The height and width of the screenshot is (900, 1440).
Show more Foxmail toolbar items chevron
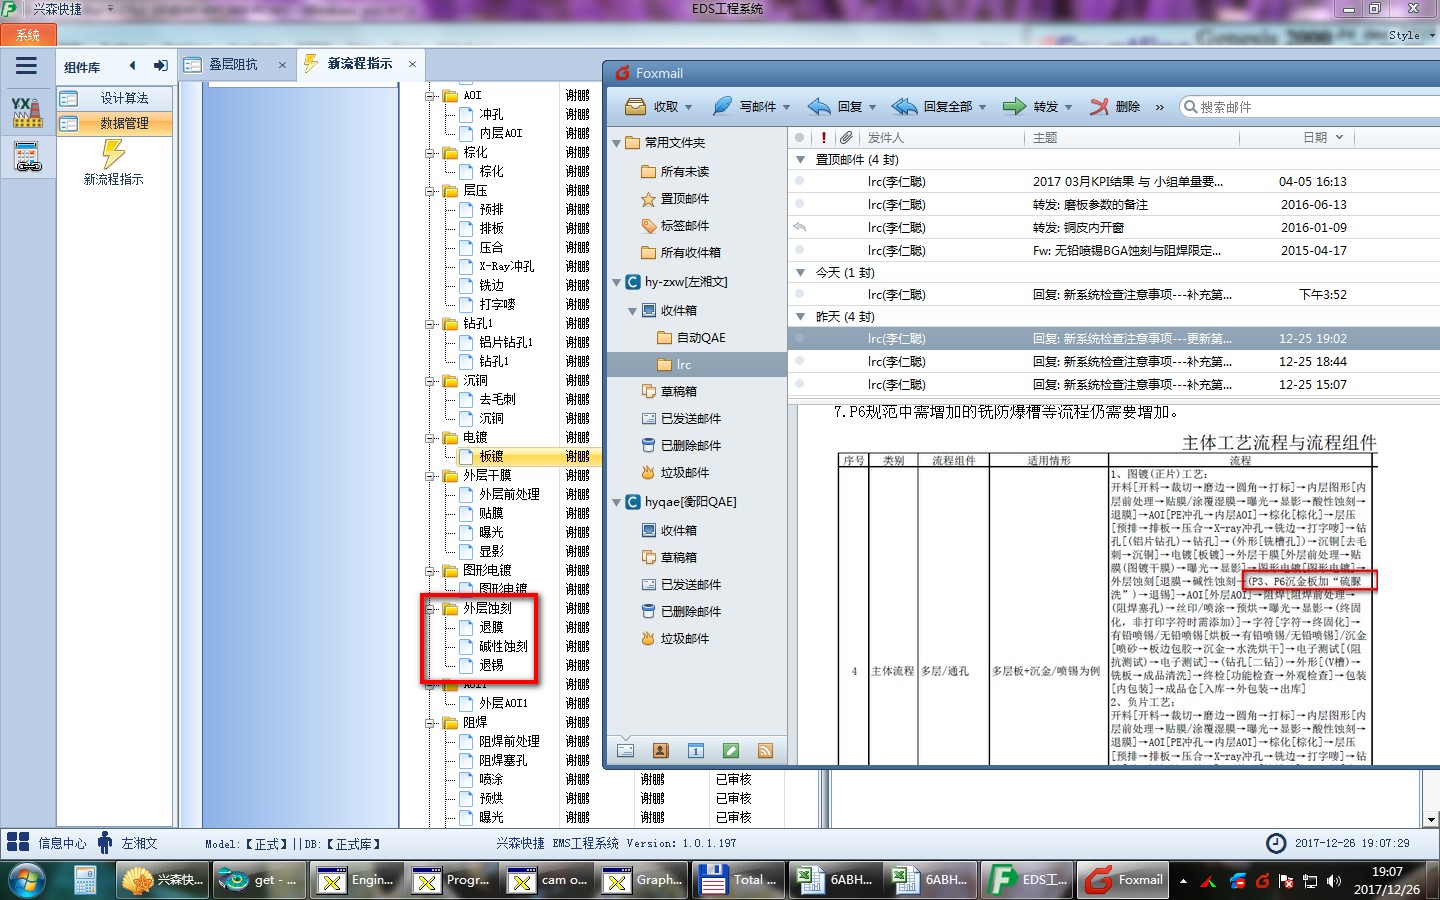(x=1160, y=107)
